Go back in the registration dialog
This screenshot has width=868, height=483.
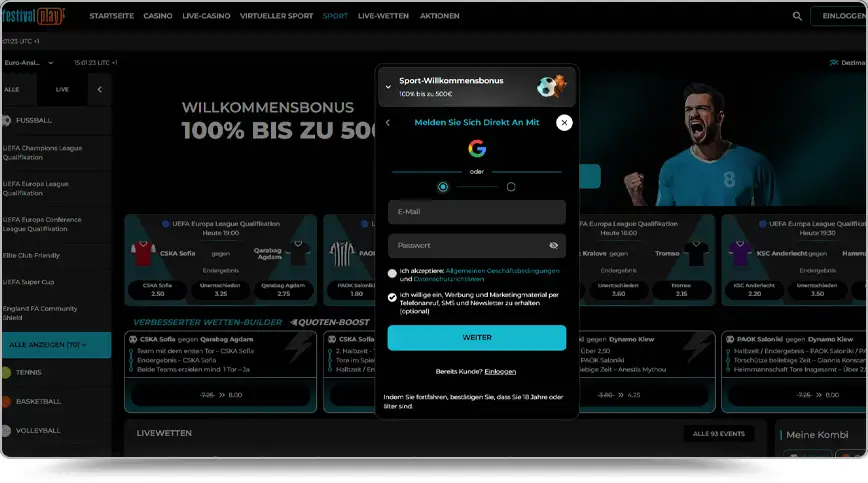tap(388, 123)
